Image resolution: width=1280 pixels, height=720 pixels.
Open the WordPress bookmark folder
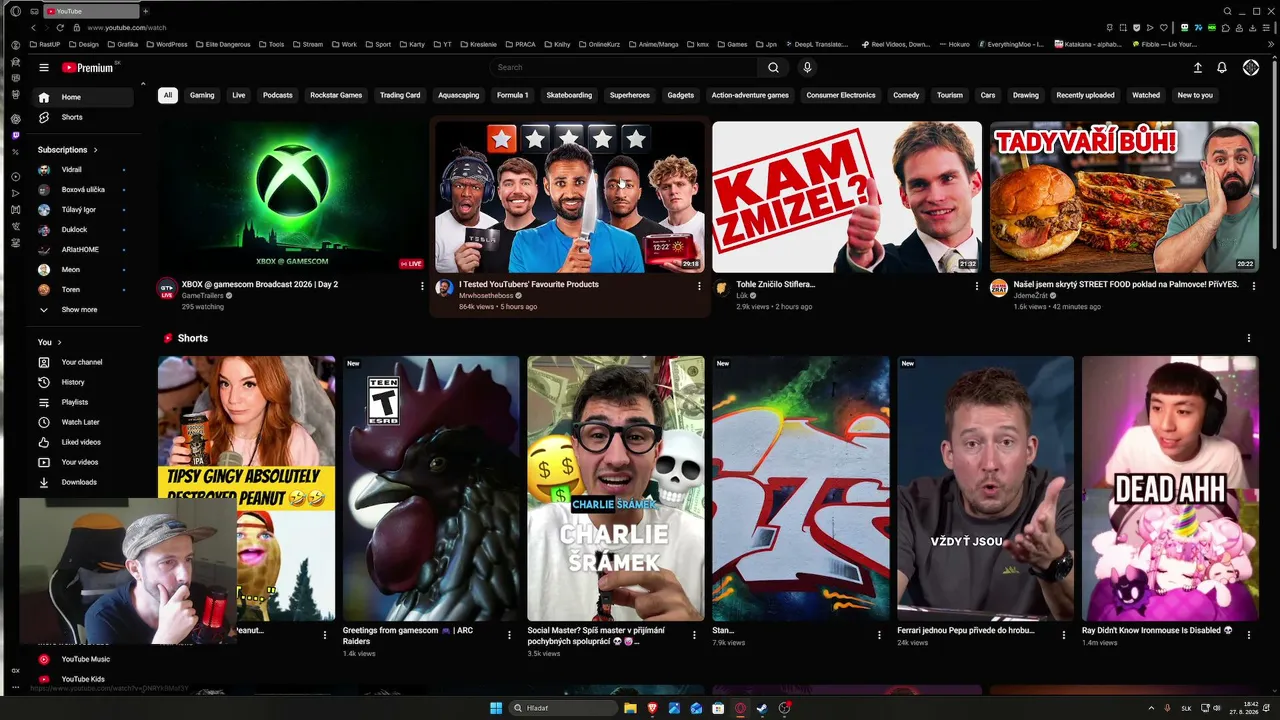coord(166,44)
